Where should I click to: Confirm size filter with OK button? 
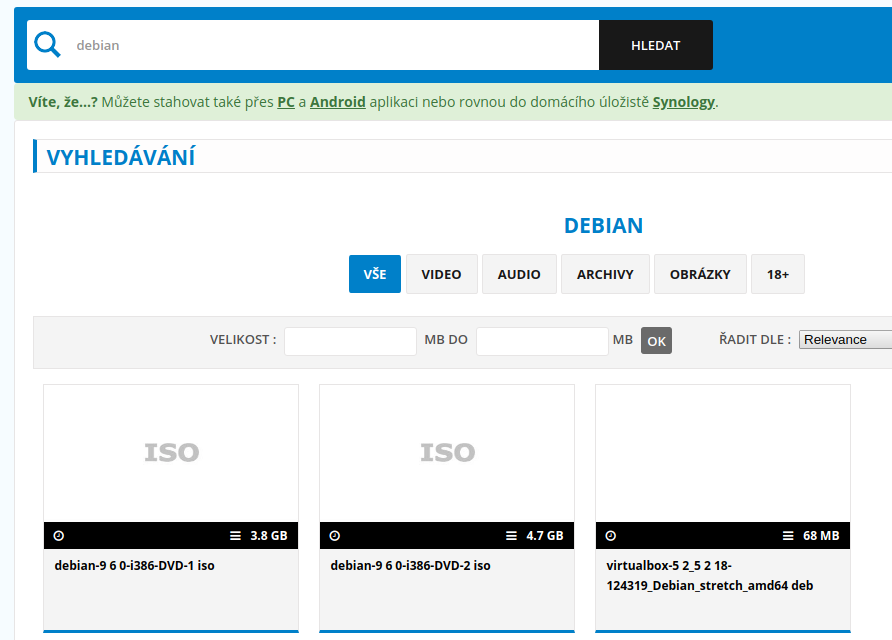click(x=656, y=341)
